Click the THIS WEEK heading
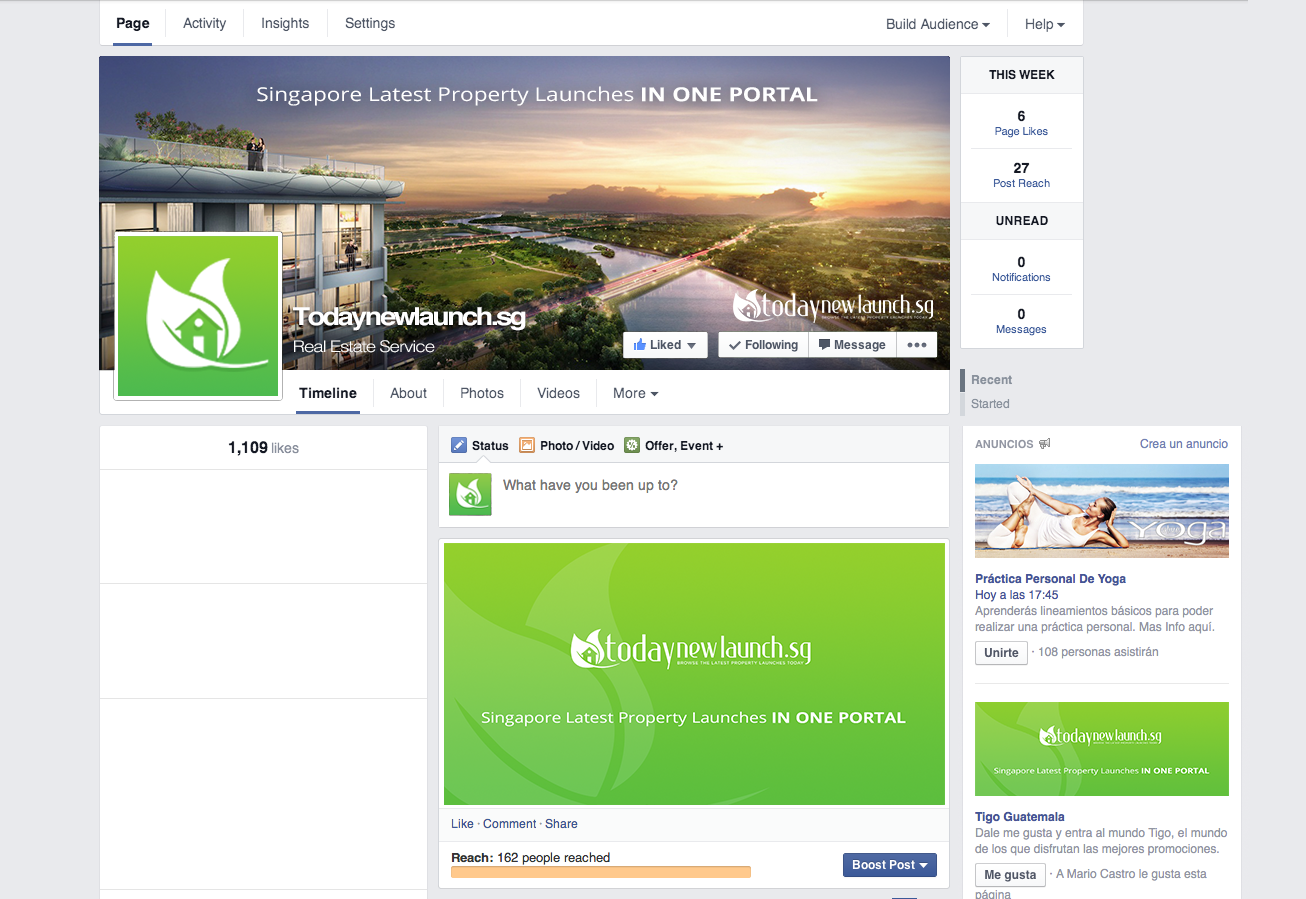 (1022, 75)
